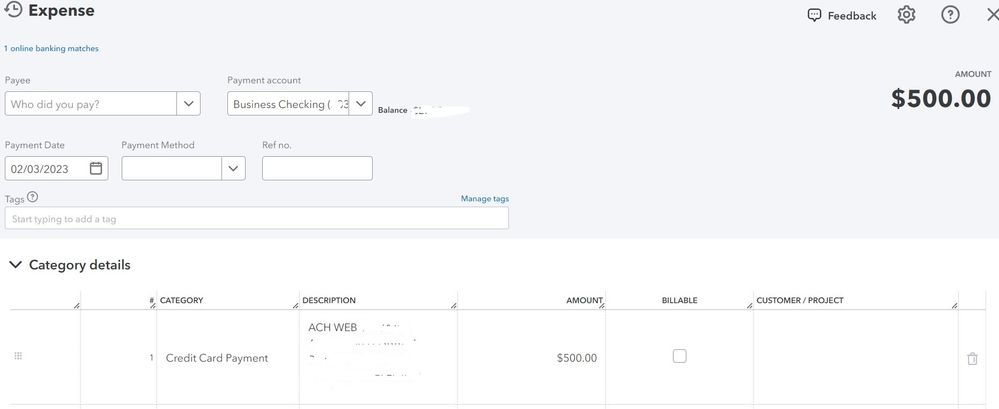Image resolution: width=999 pixels, height=409 pixels.
Task: Open the 1 online banking matches link
Action: pyautogui.click(x=51, y=48)
